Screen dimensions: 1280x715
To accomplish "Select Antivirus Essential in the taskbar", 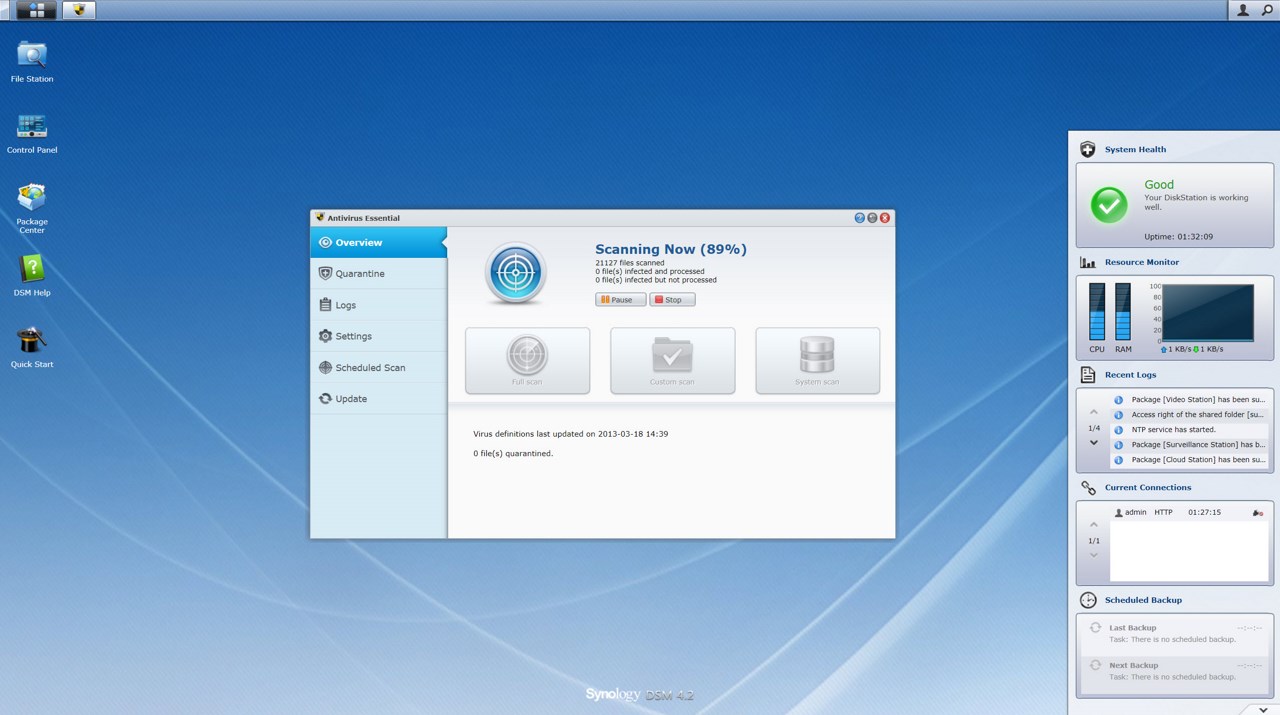I will click(x=79, y=10).
